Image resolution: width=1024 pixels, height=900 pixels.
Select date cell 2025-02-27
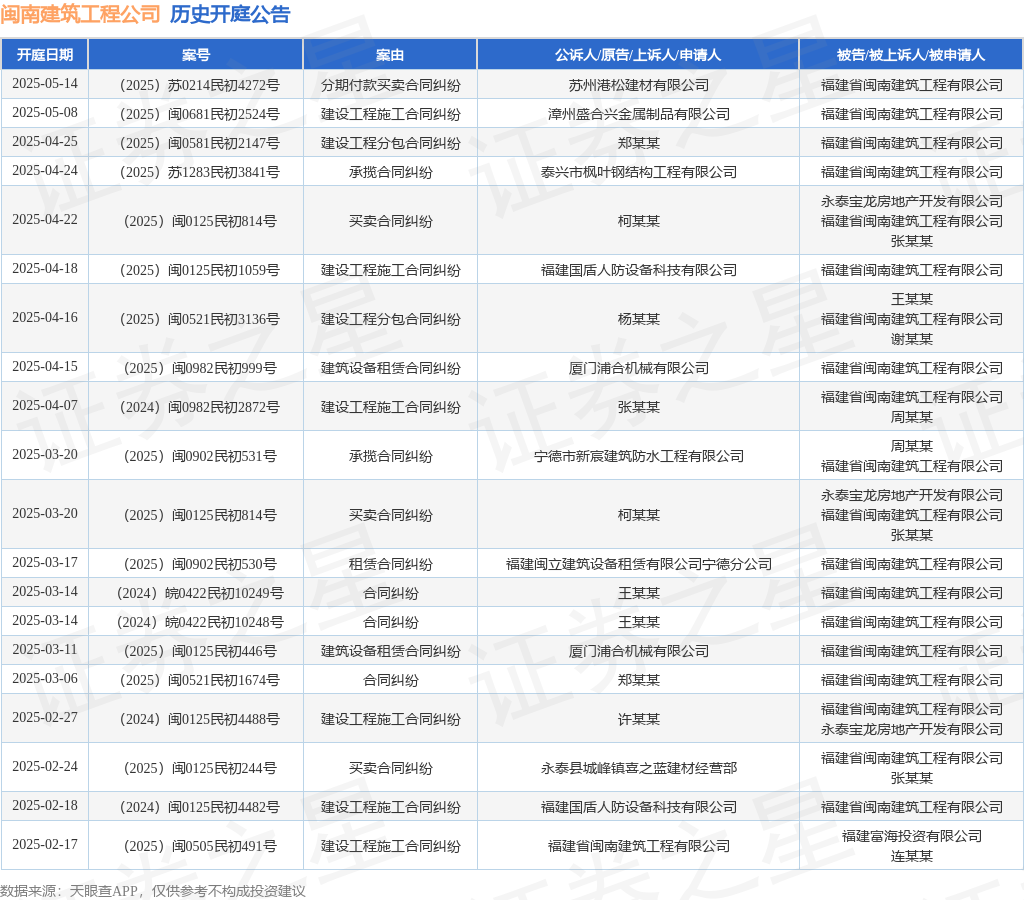click(44, 718)
